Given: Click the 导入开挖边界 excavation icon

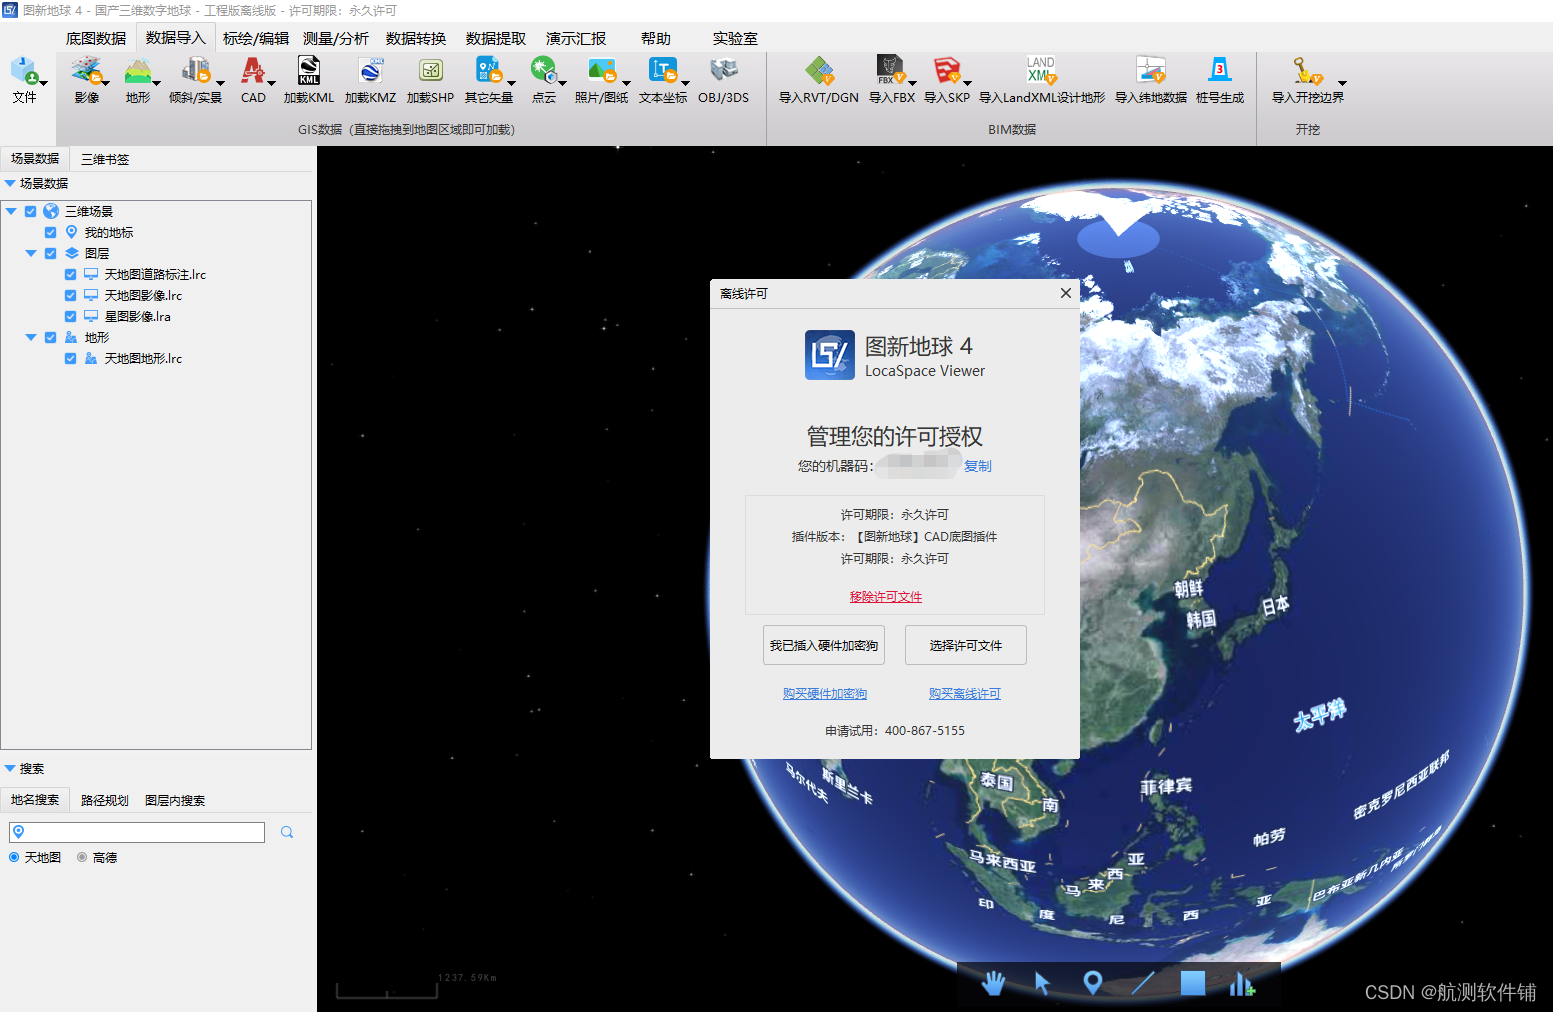Looking at the screenshot, I should coord(1307,71).
